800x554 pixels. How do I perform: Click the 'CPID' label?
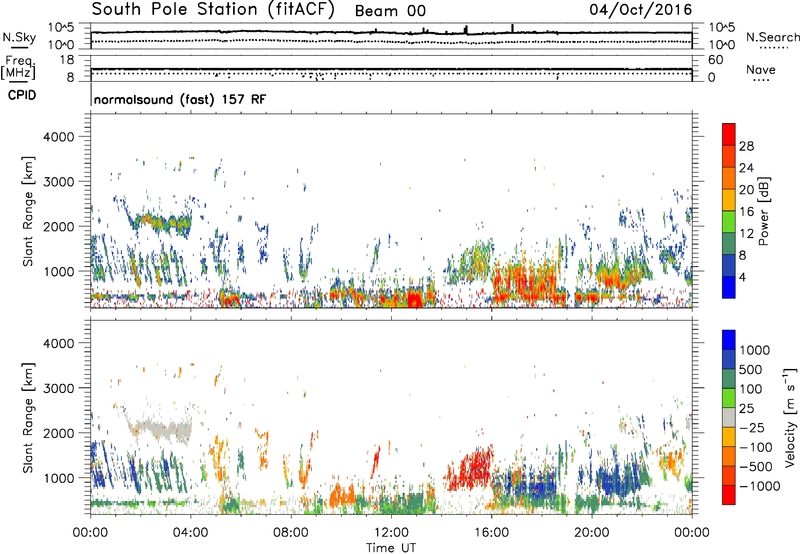[21, 95]
